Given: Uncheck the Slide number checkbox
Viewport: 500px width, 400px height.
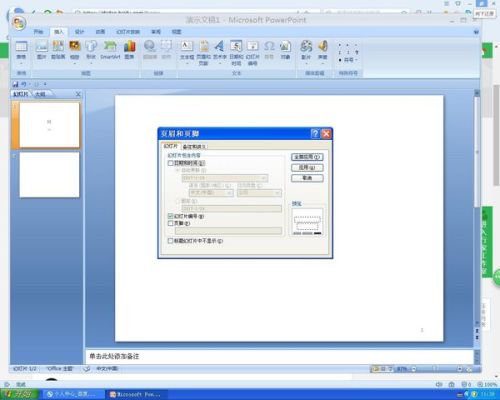Looking at the screenshot, I should click(x=171, y=216).
